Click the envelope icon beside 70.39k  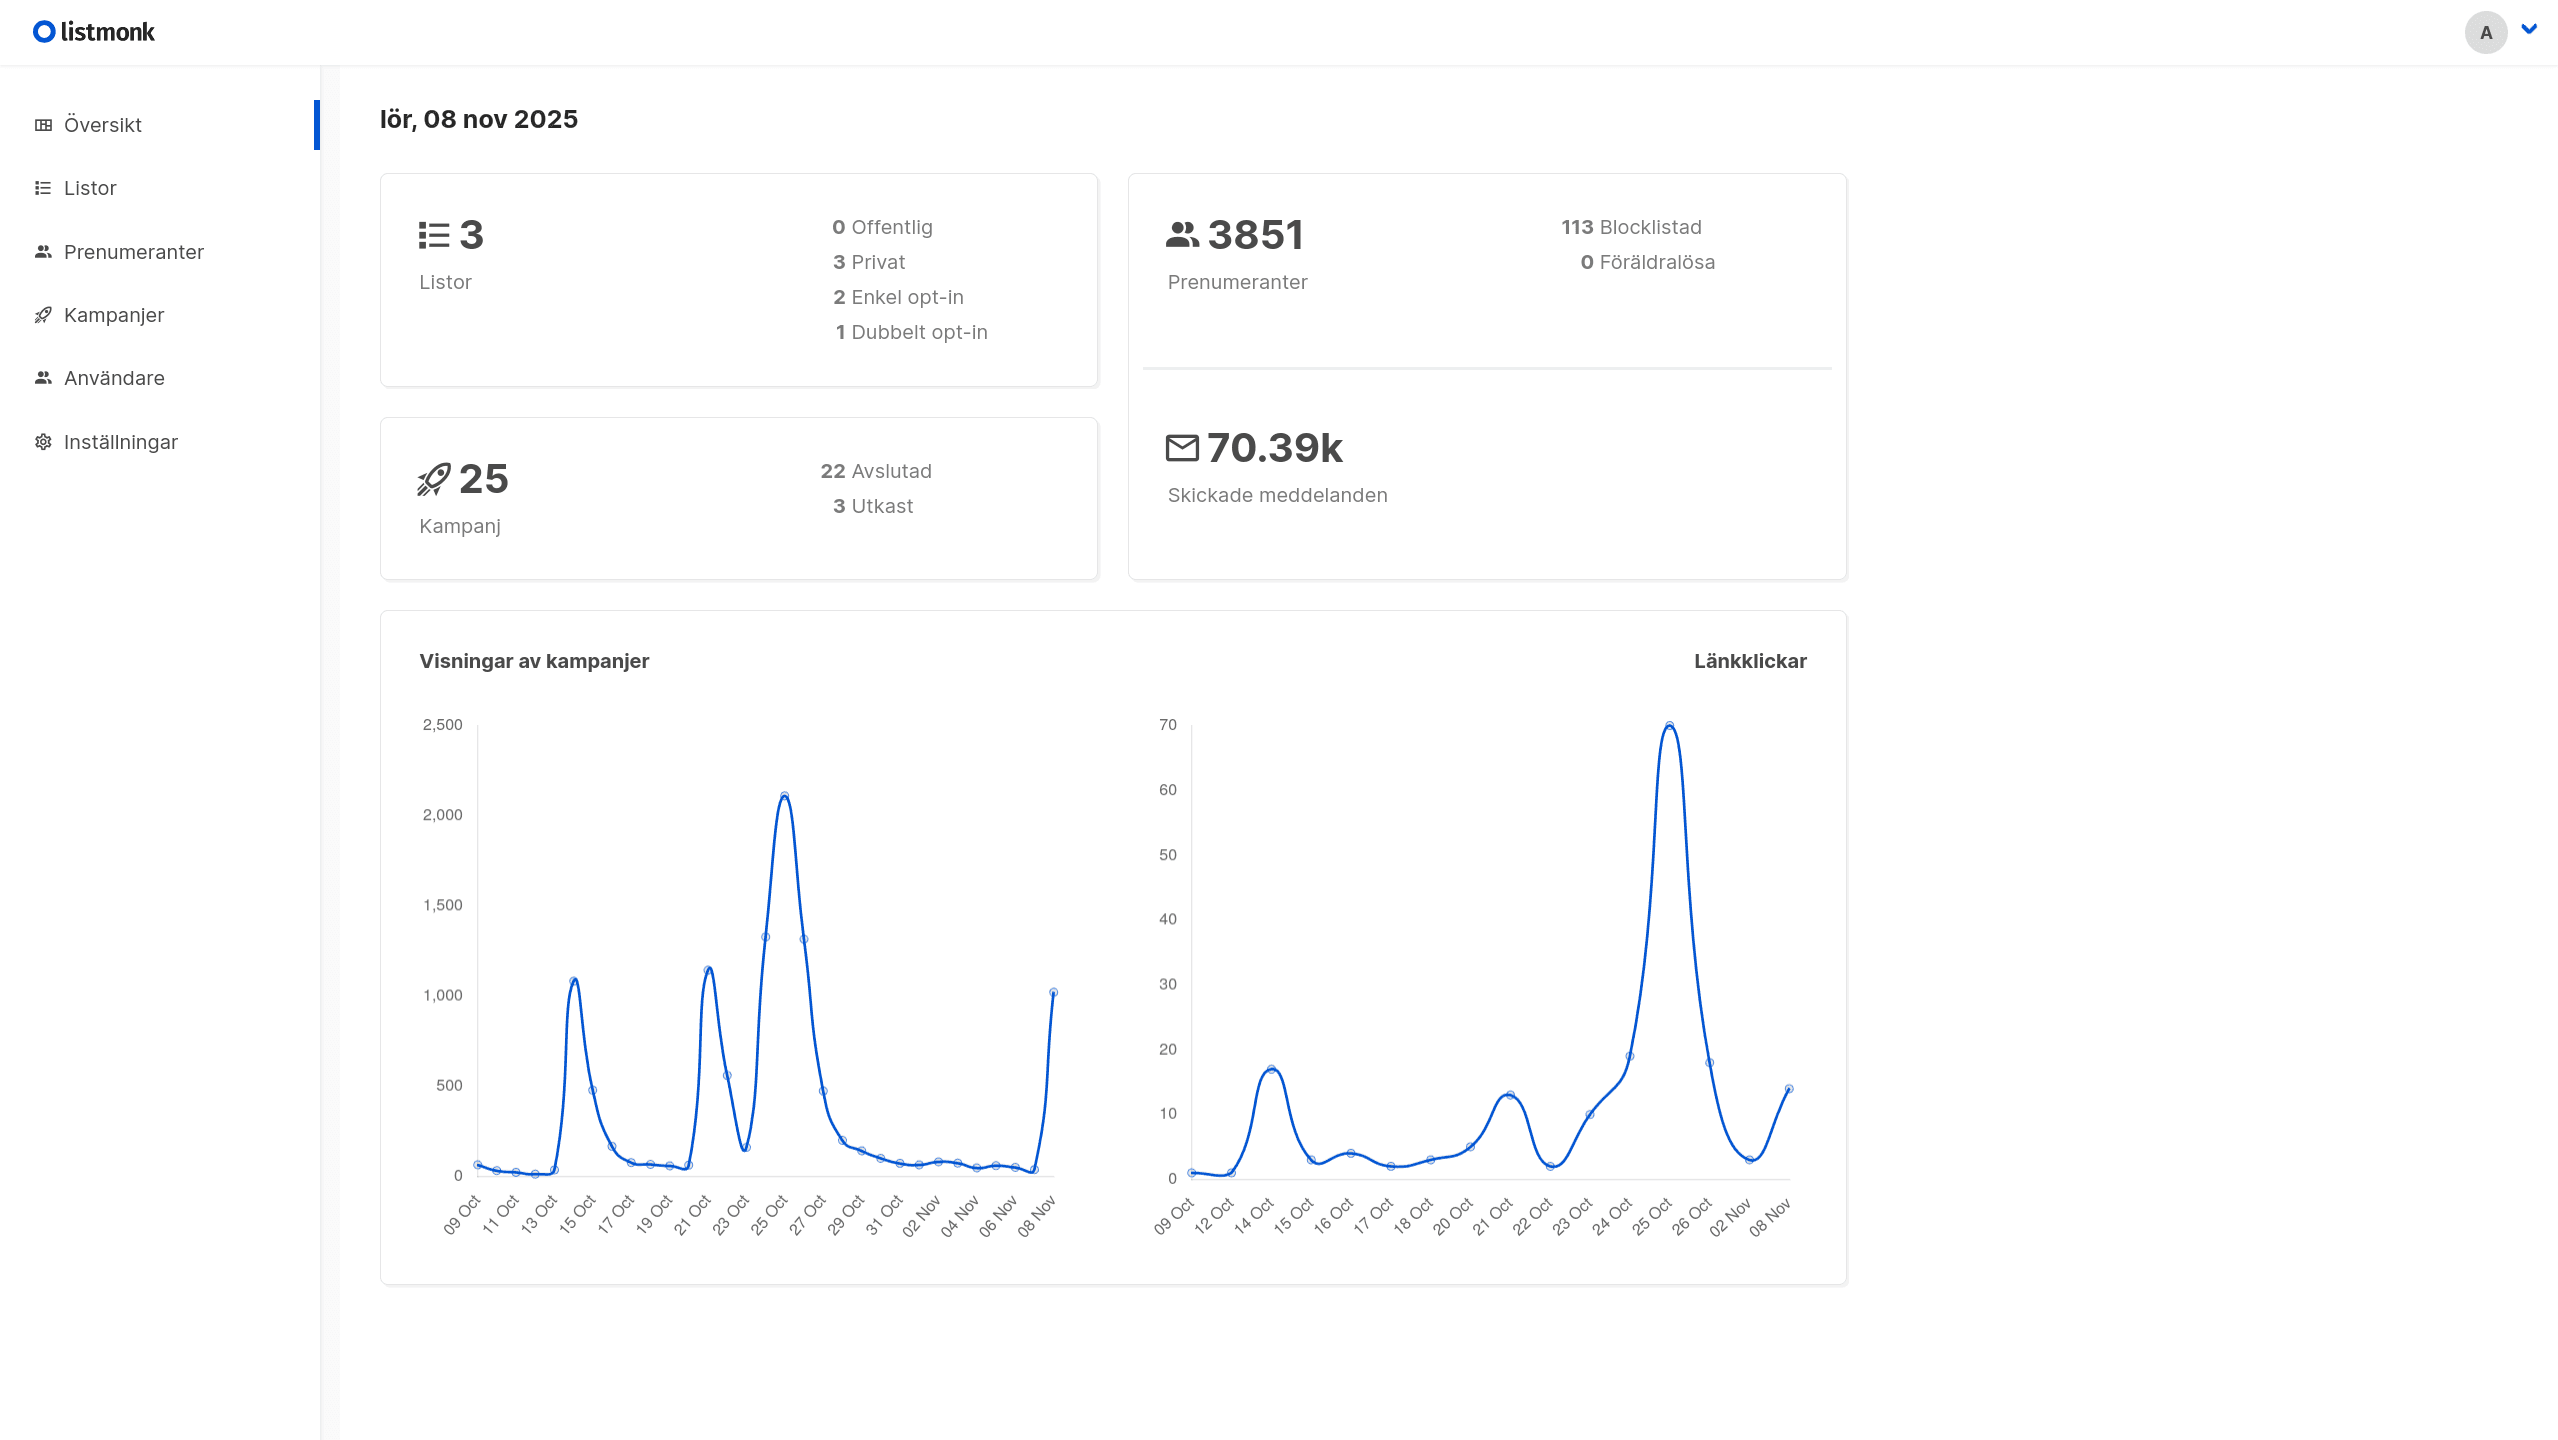pyautogui.click(x=1183, y=447)
